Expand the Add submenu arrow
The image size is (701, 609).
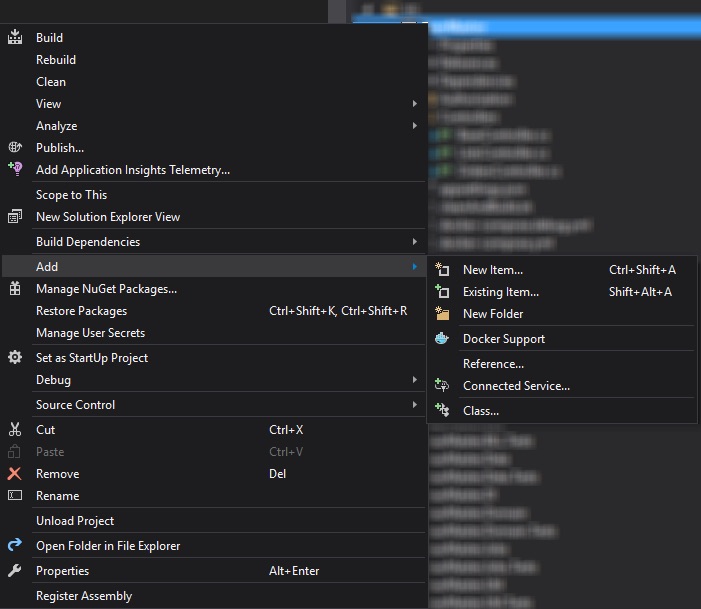click(414, 266)
